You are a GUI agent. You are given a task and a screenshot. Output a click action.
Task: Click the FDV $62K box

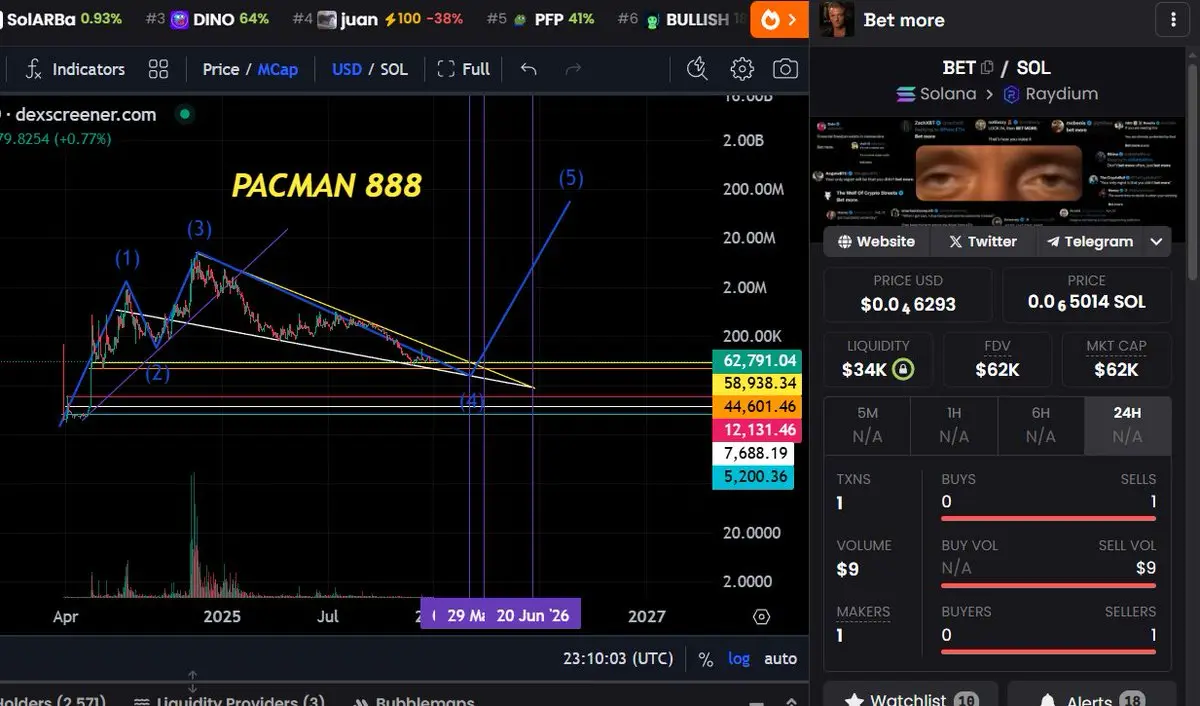(997, 360)
